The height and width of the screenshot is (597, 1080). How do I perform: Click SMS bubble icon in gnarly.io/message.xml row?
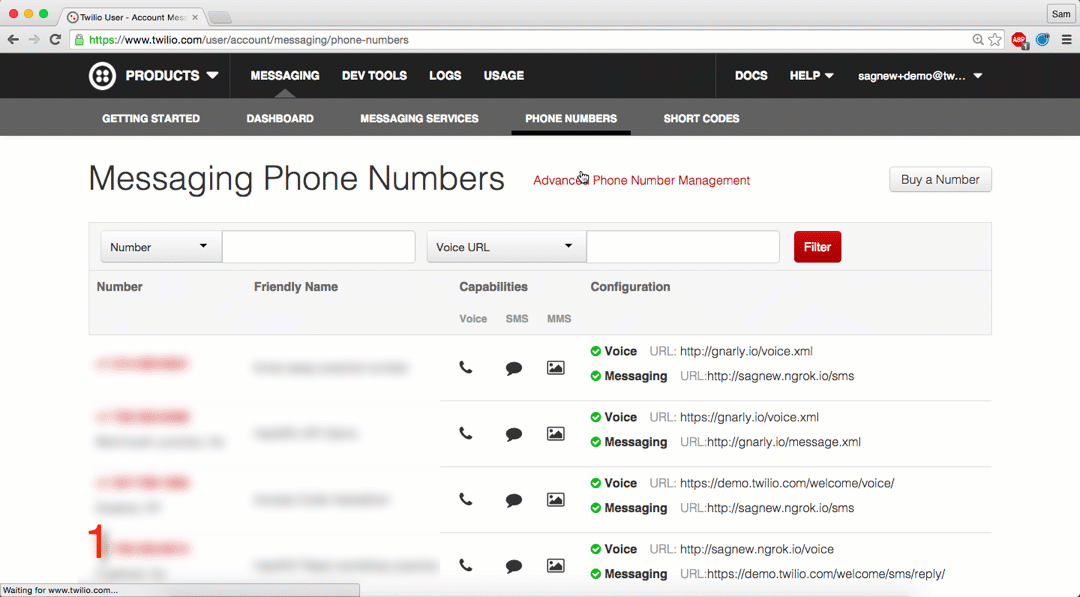click(514, 434)
